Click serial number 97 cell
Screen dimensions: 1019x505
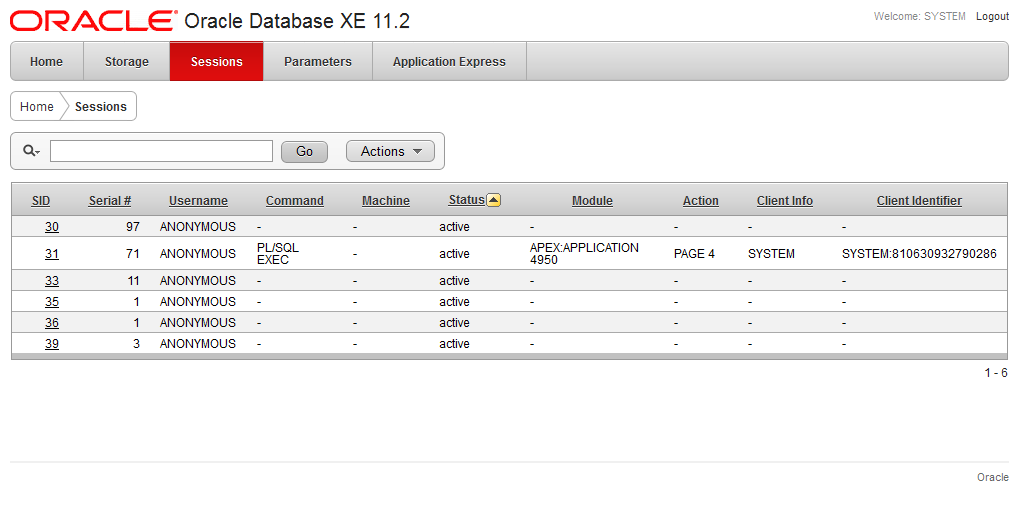(133, 227)
